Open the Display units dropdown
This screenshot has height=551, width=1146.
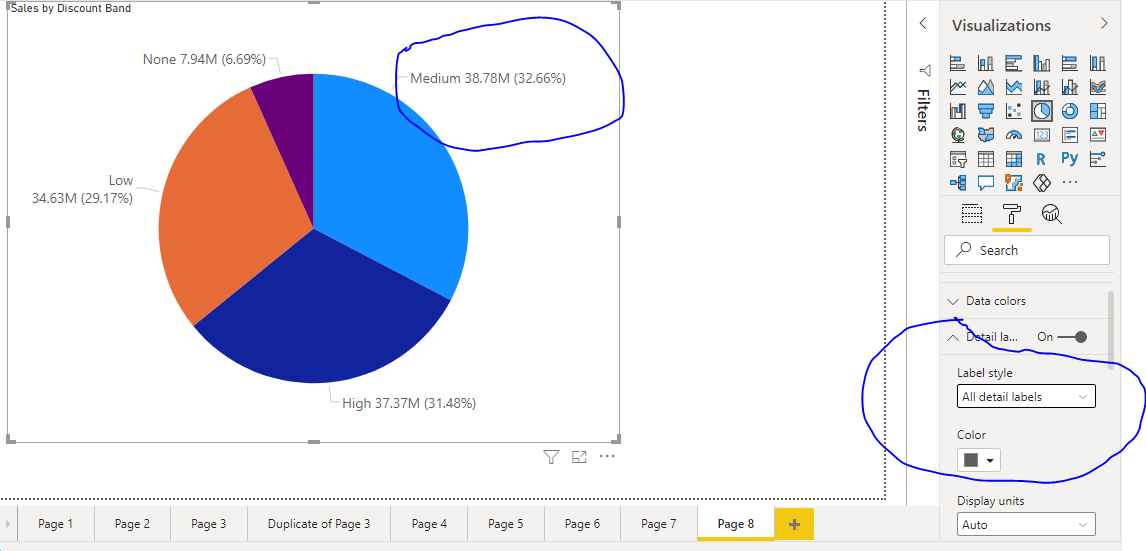coord(1026,525)
